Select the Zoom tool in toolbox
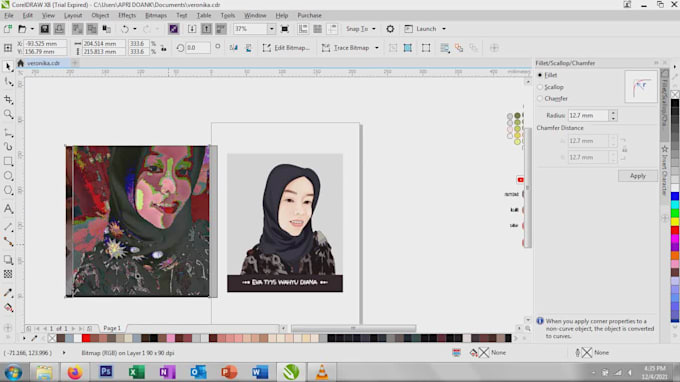This screenshot has width=680, height=382. (x=8, y=114)
